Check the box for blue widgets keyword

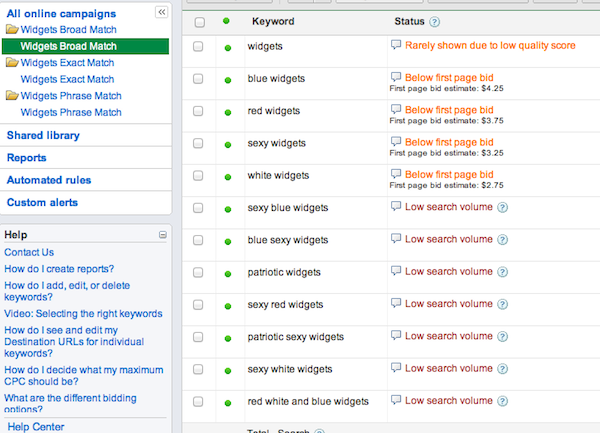click(x=198, y=79)
